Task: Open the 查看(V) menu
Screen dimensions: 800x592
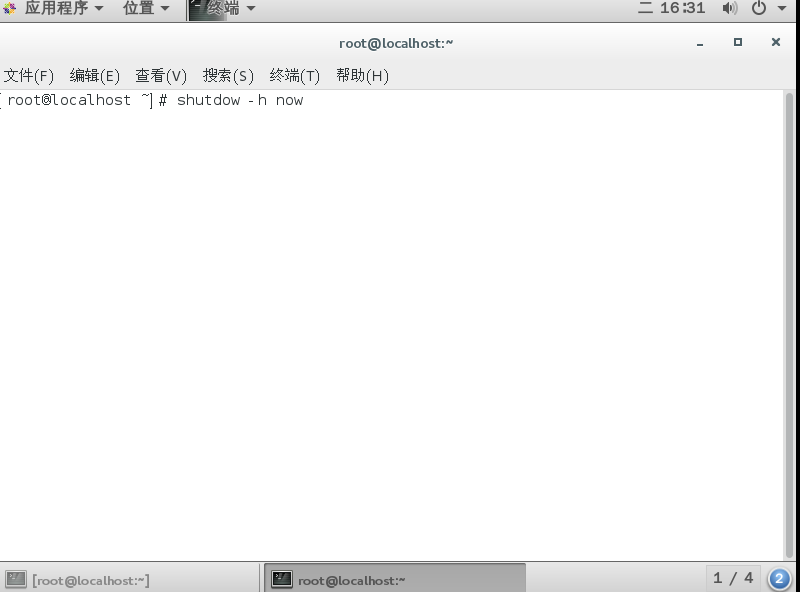Action: point(161,76)
